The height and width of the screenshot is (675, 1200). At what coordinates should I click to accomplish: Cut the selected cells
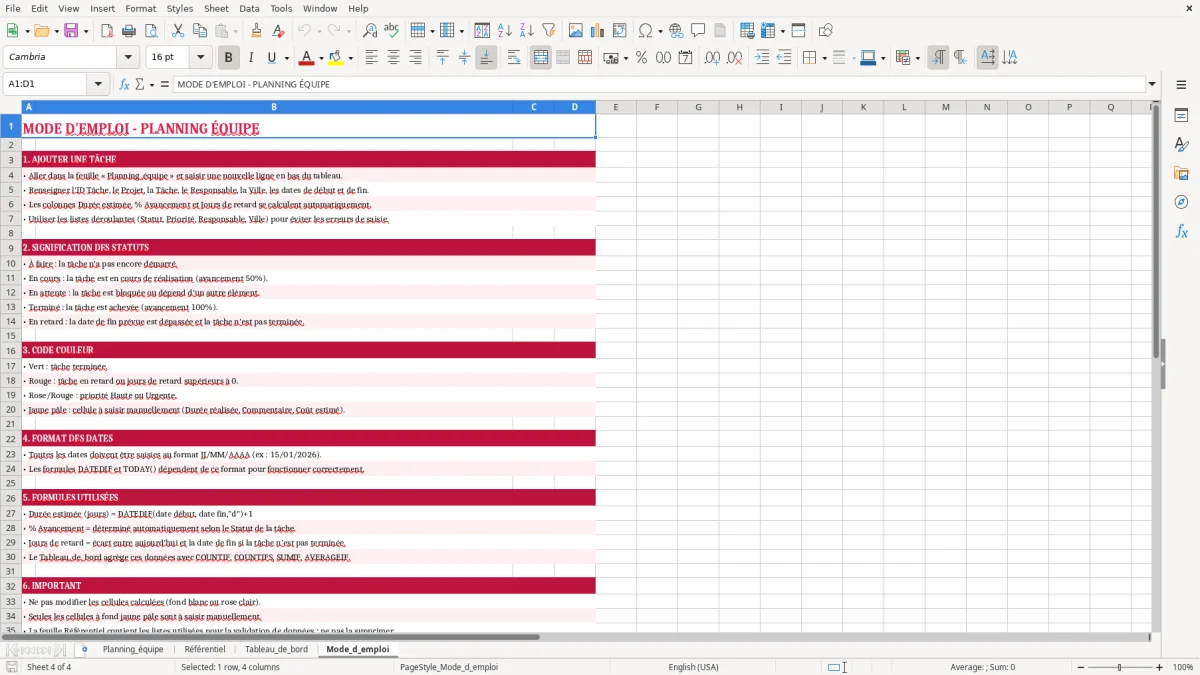177,31
